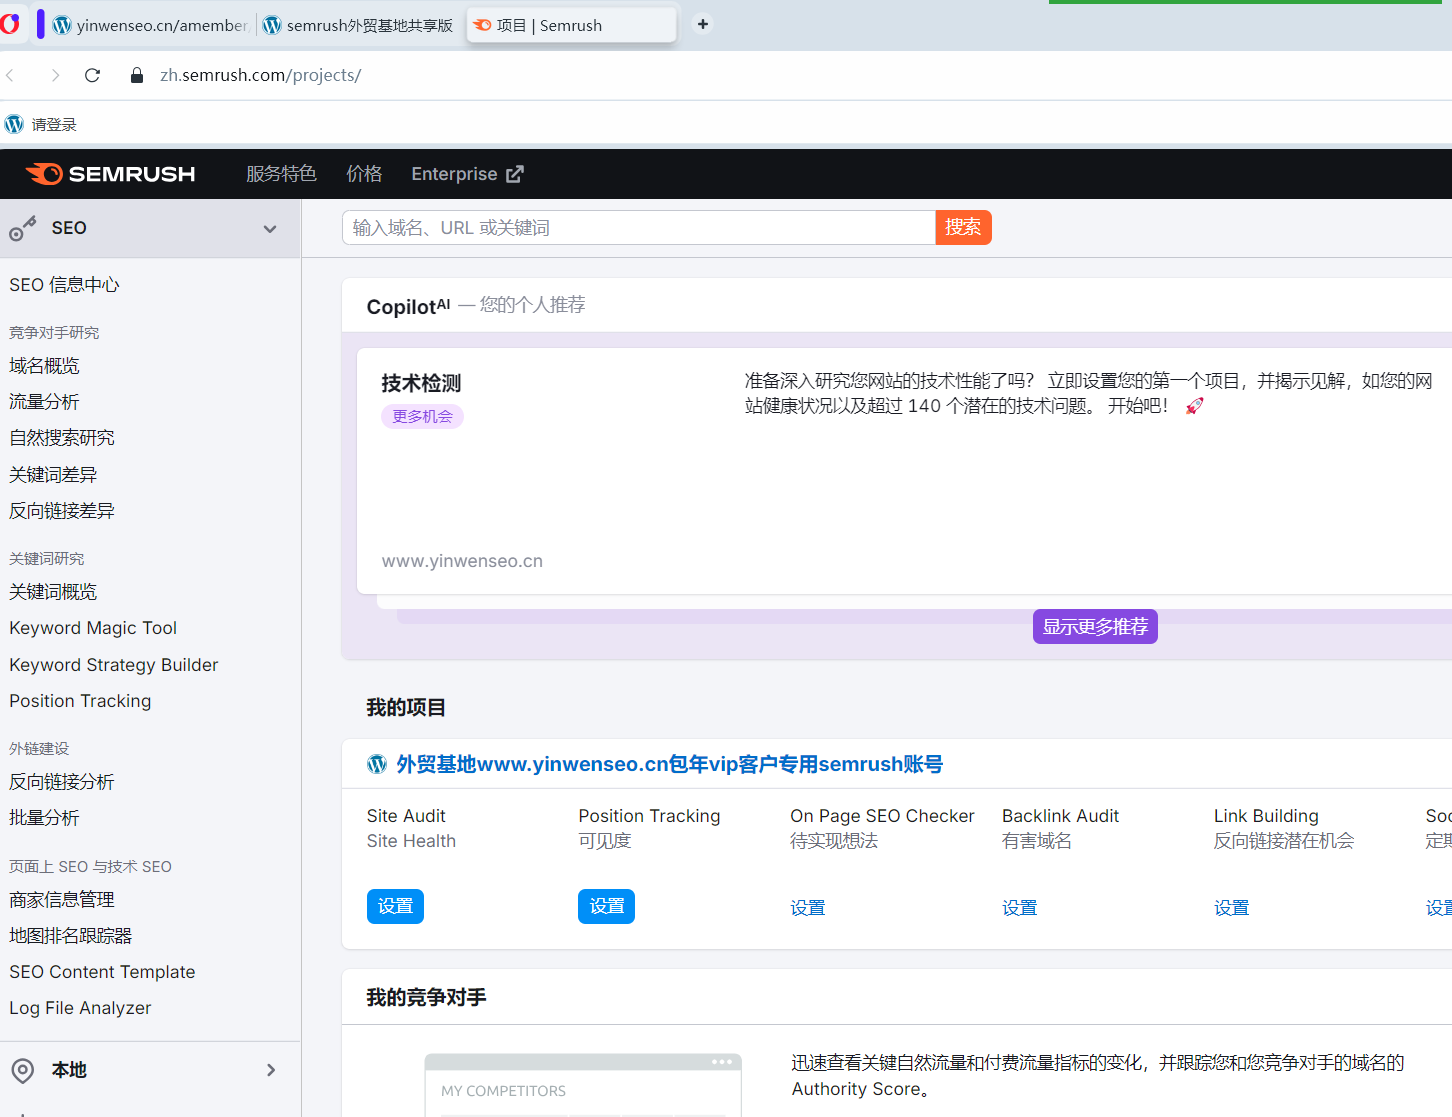Click the external link icon beside Enterprise
This screenshot has width=1452, height=1117.
pos(516,173)
